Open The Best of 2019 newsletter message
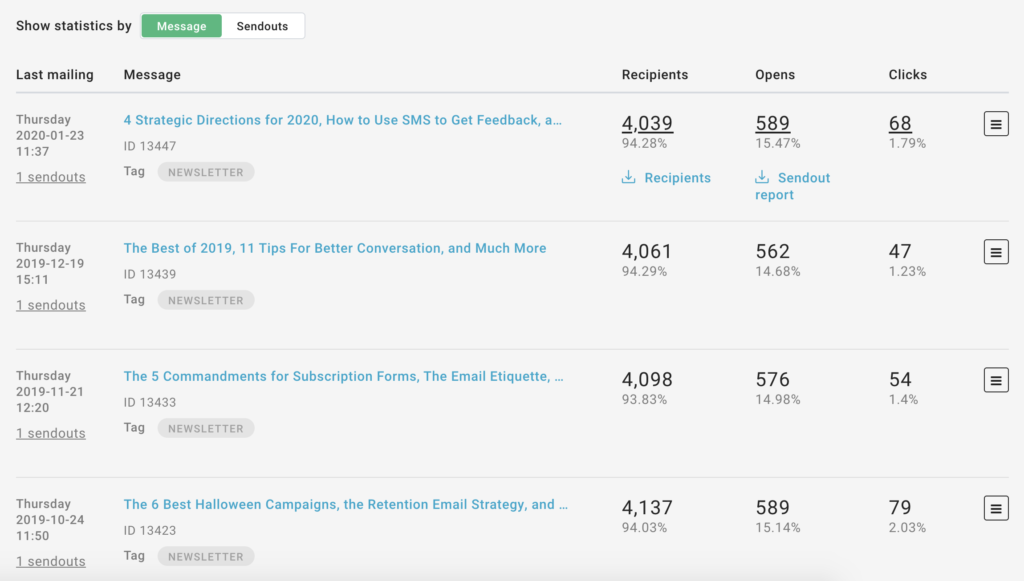Image resolution: width=1024 pixels, height=581 pixels. (335, 248)
